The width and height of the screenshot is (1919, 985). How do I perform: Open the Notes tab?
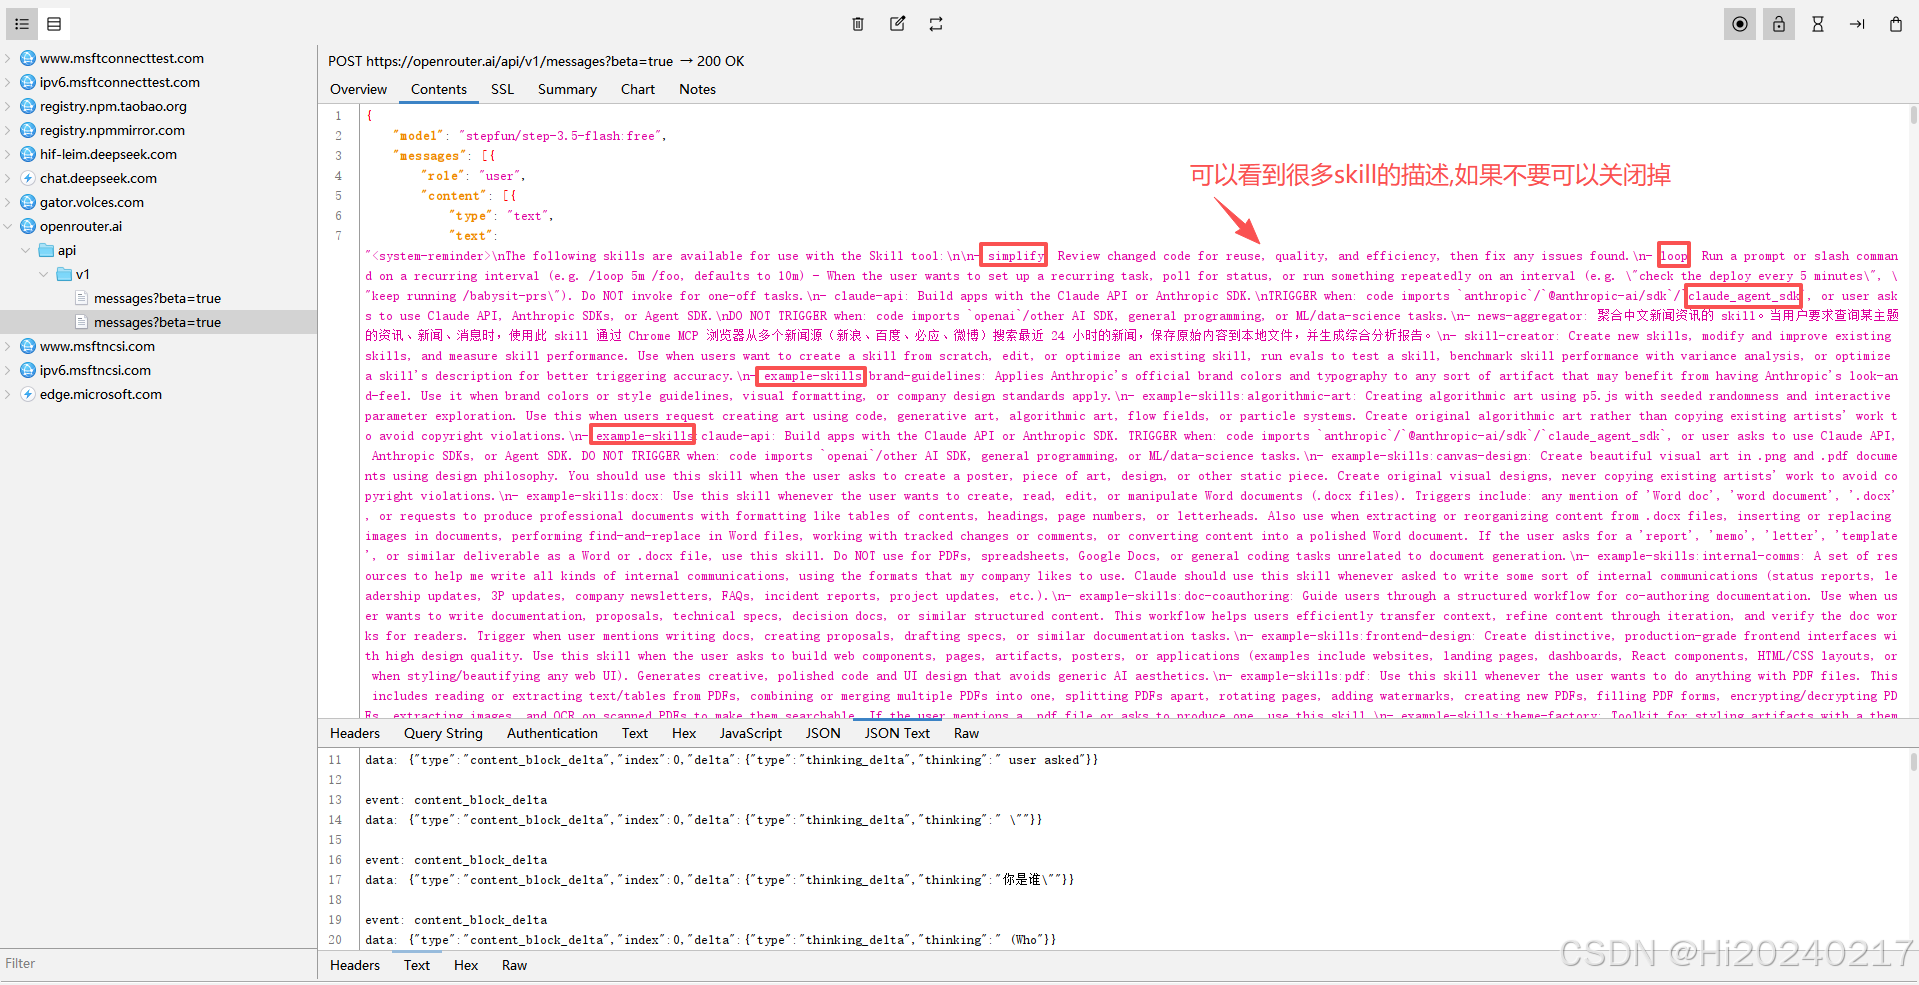point(697,89)
